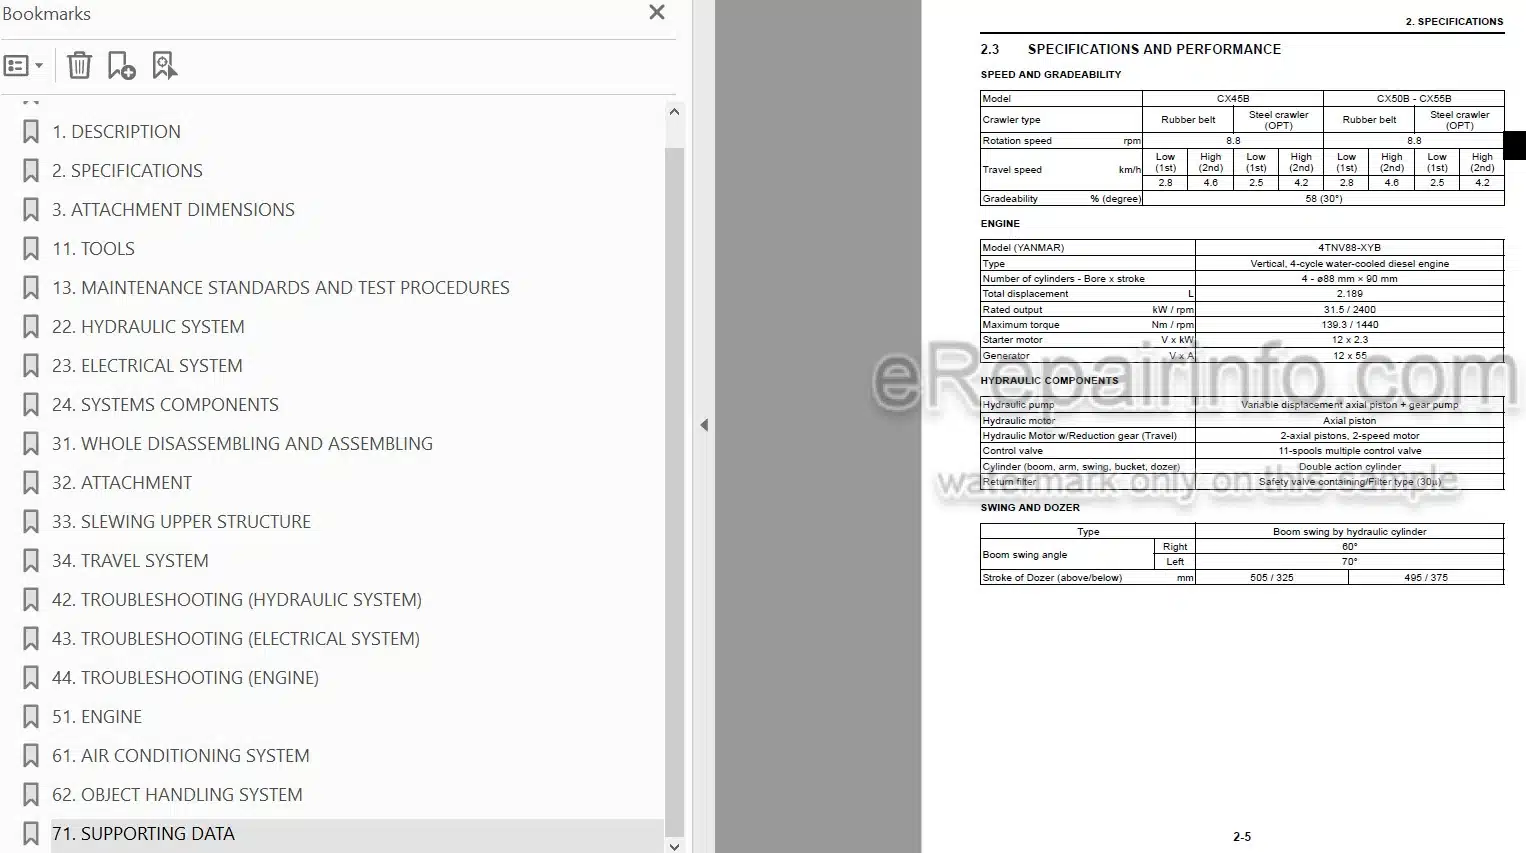Click bookmark icon beside 43. TROUBLESHOOTING (ELECTRICAL SYSTEM)

(x=31, y=639)
